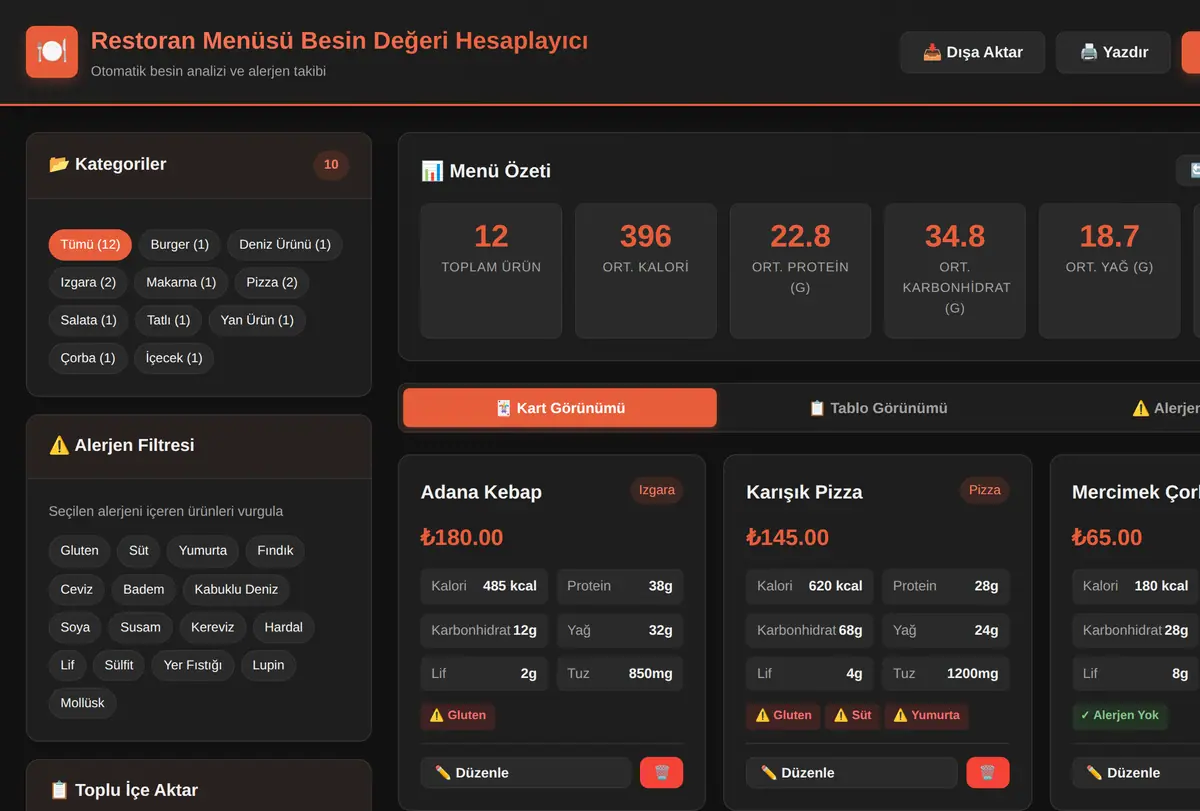Switch to Tablo Görünümü tab
Screen dimensions: 1200x811
point(878,408)
